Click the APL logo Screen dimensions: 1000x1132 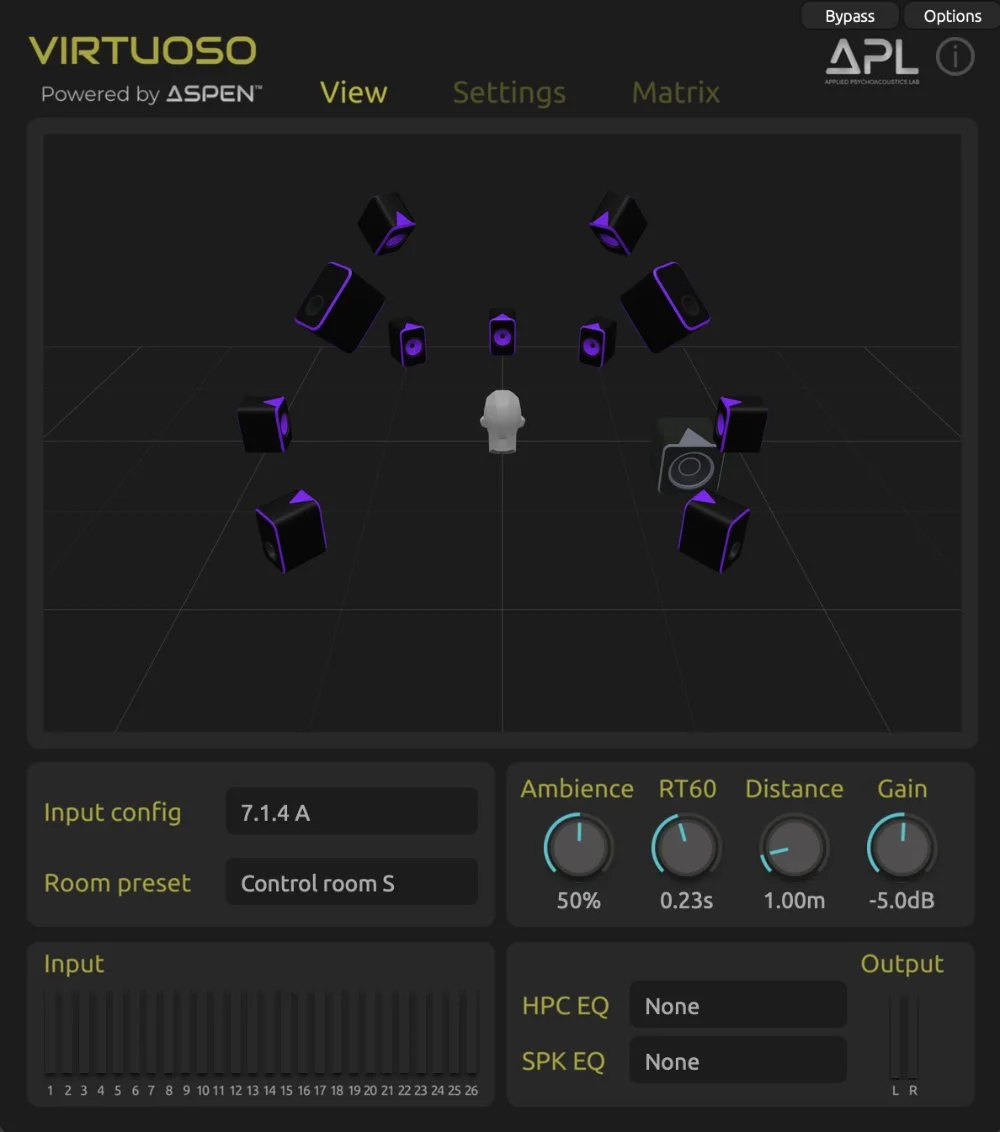pyautogui.click(x=872, y=61)
